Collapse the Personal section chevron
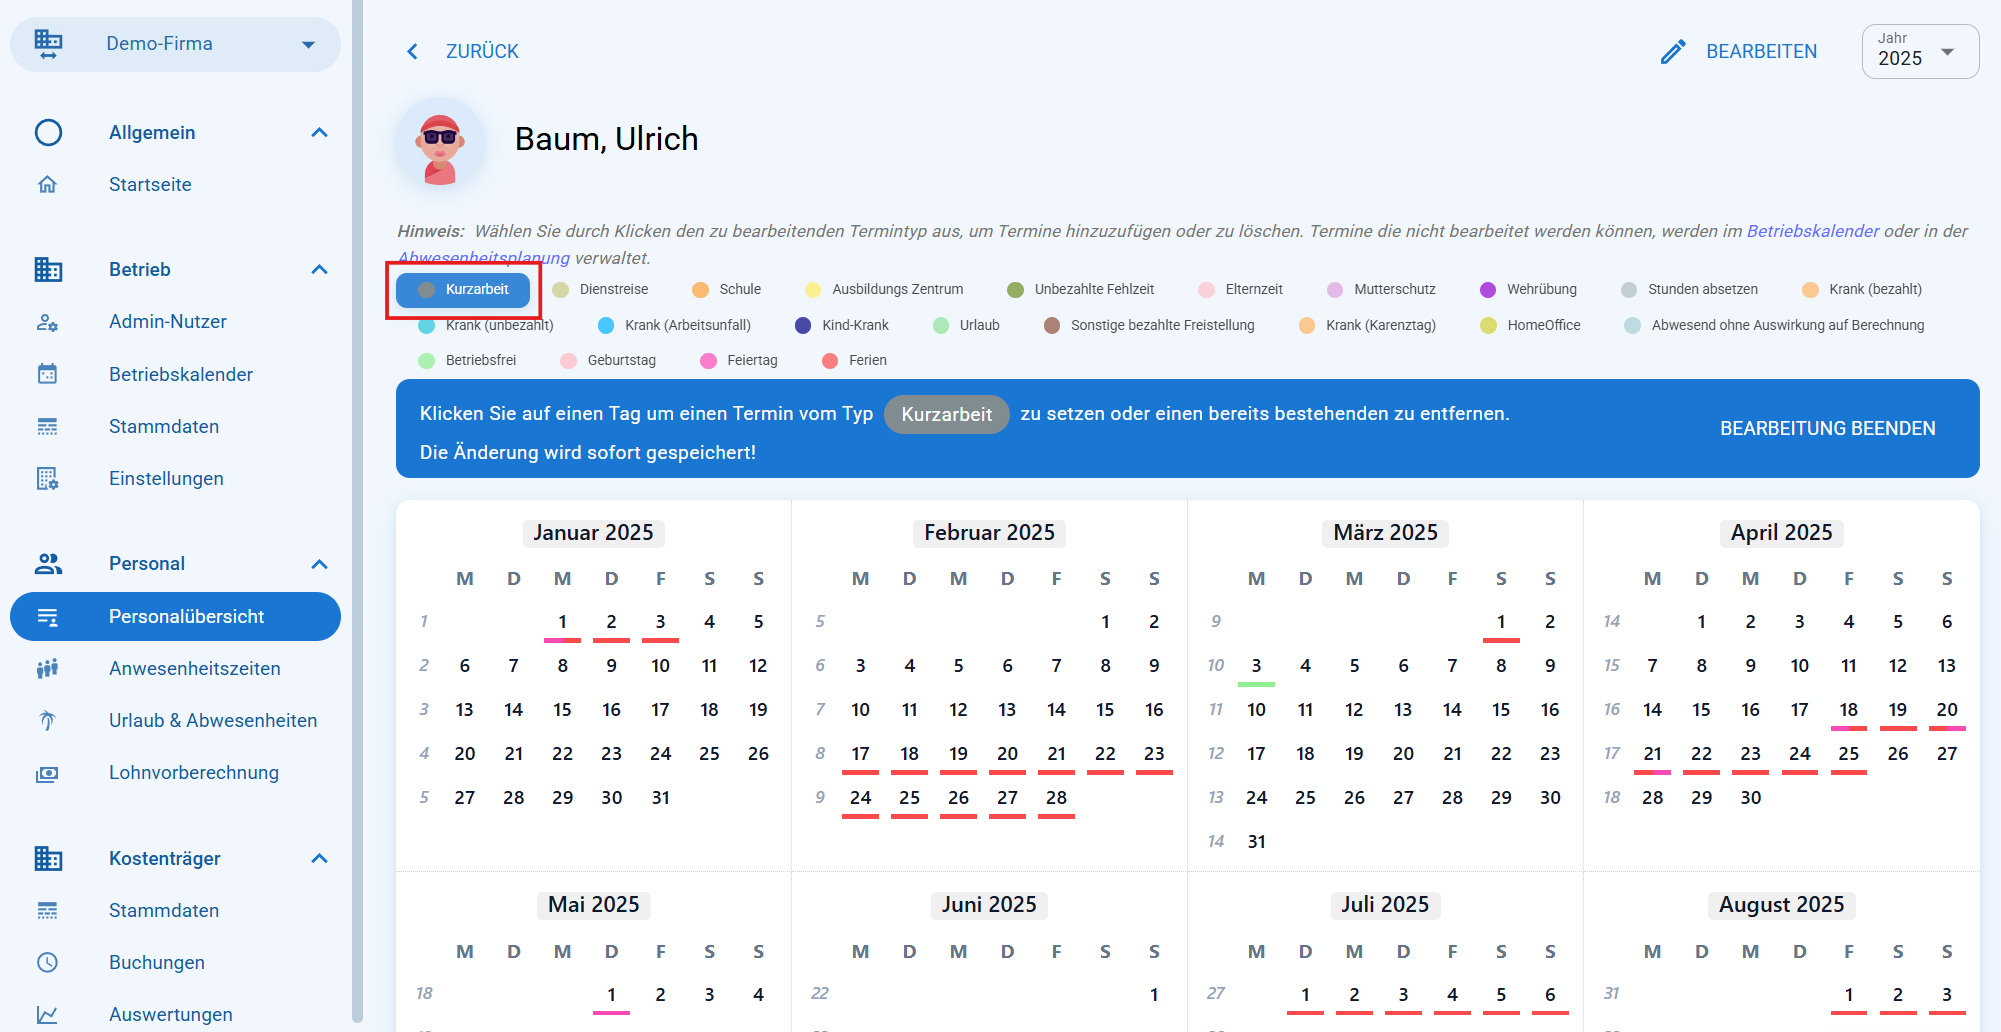The height and width of the screenshot is (1032, 2001). (320, 564)
